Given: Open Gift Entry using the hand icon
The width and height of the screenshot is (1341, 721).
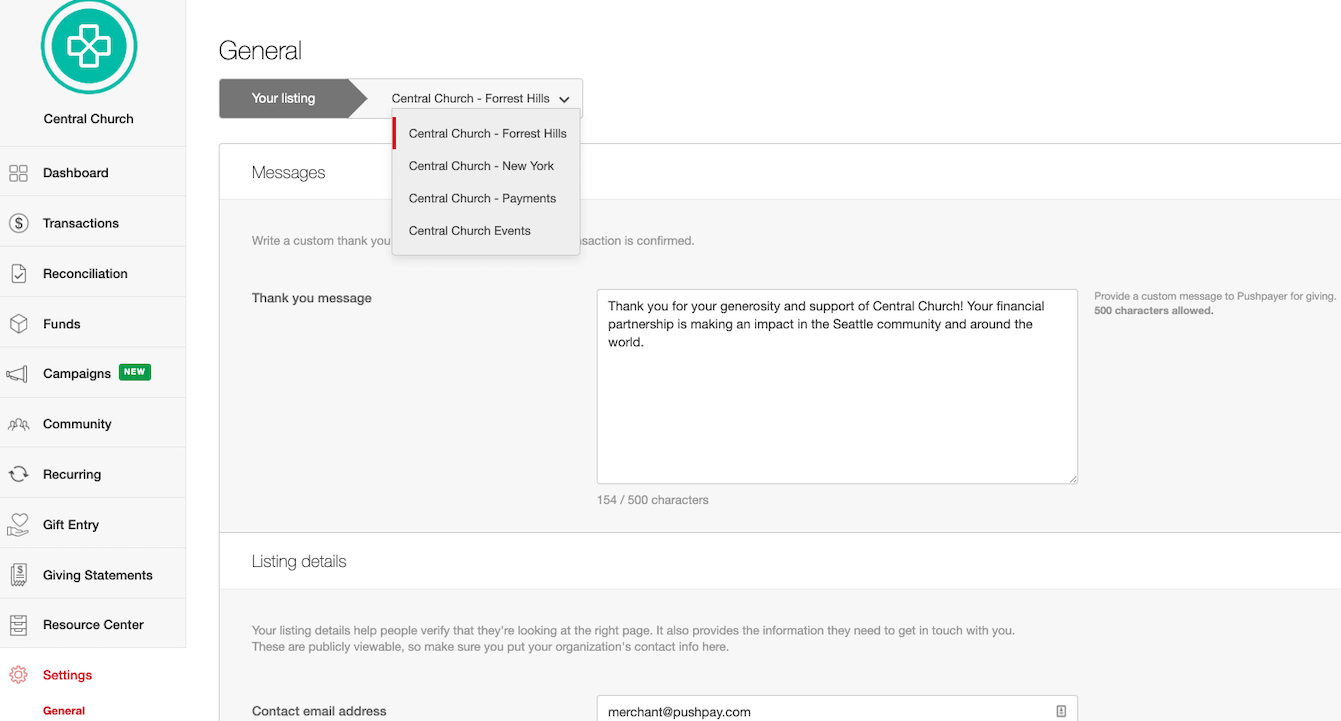Looking at the screenshot, I should click(18, 523).
